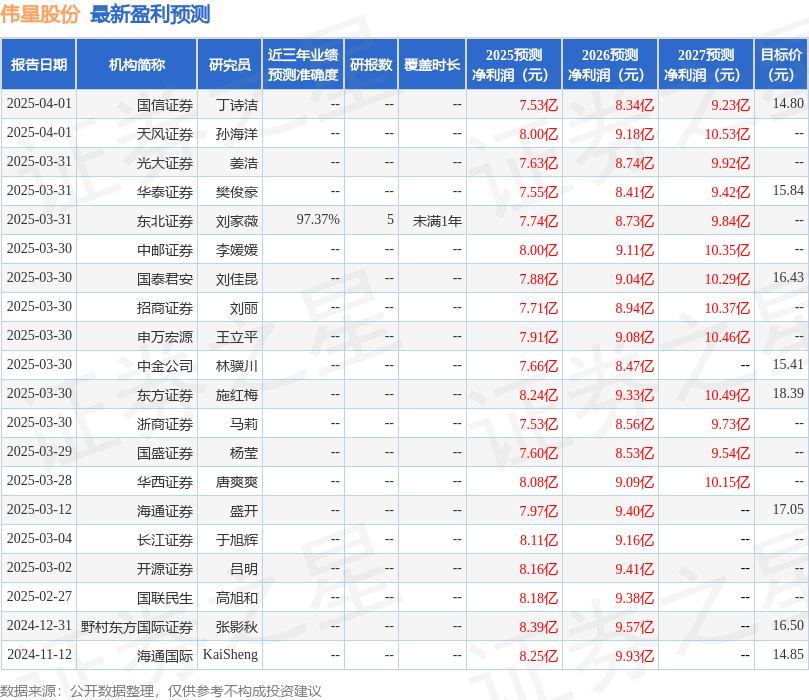The height and width of the screenshot is (700, 809).
Task: Click researcher name 李媛媛
Action: (x=237, y=250)
